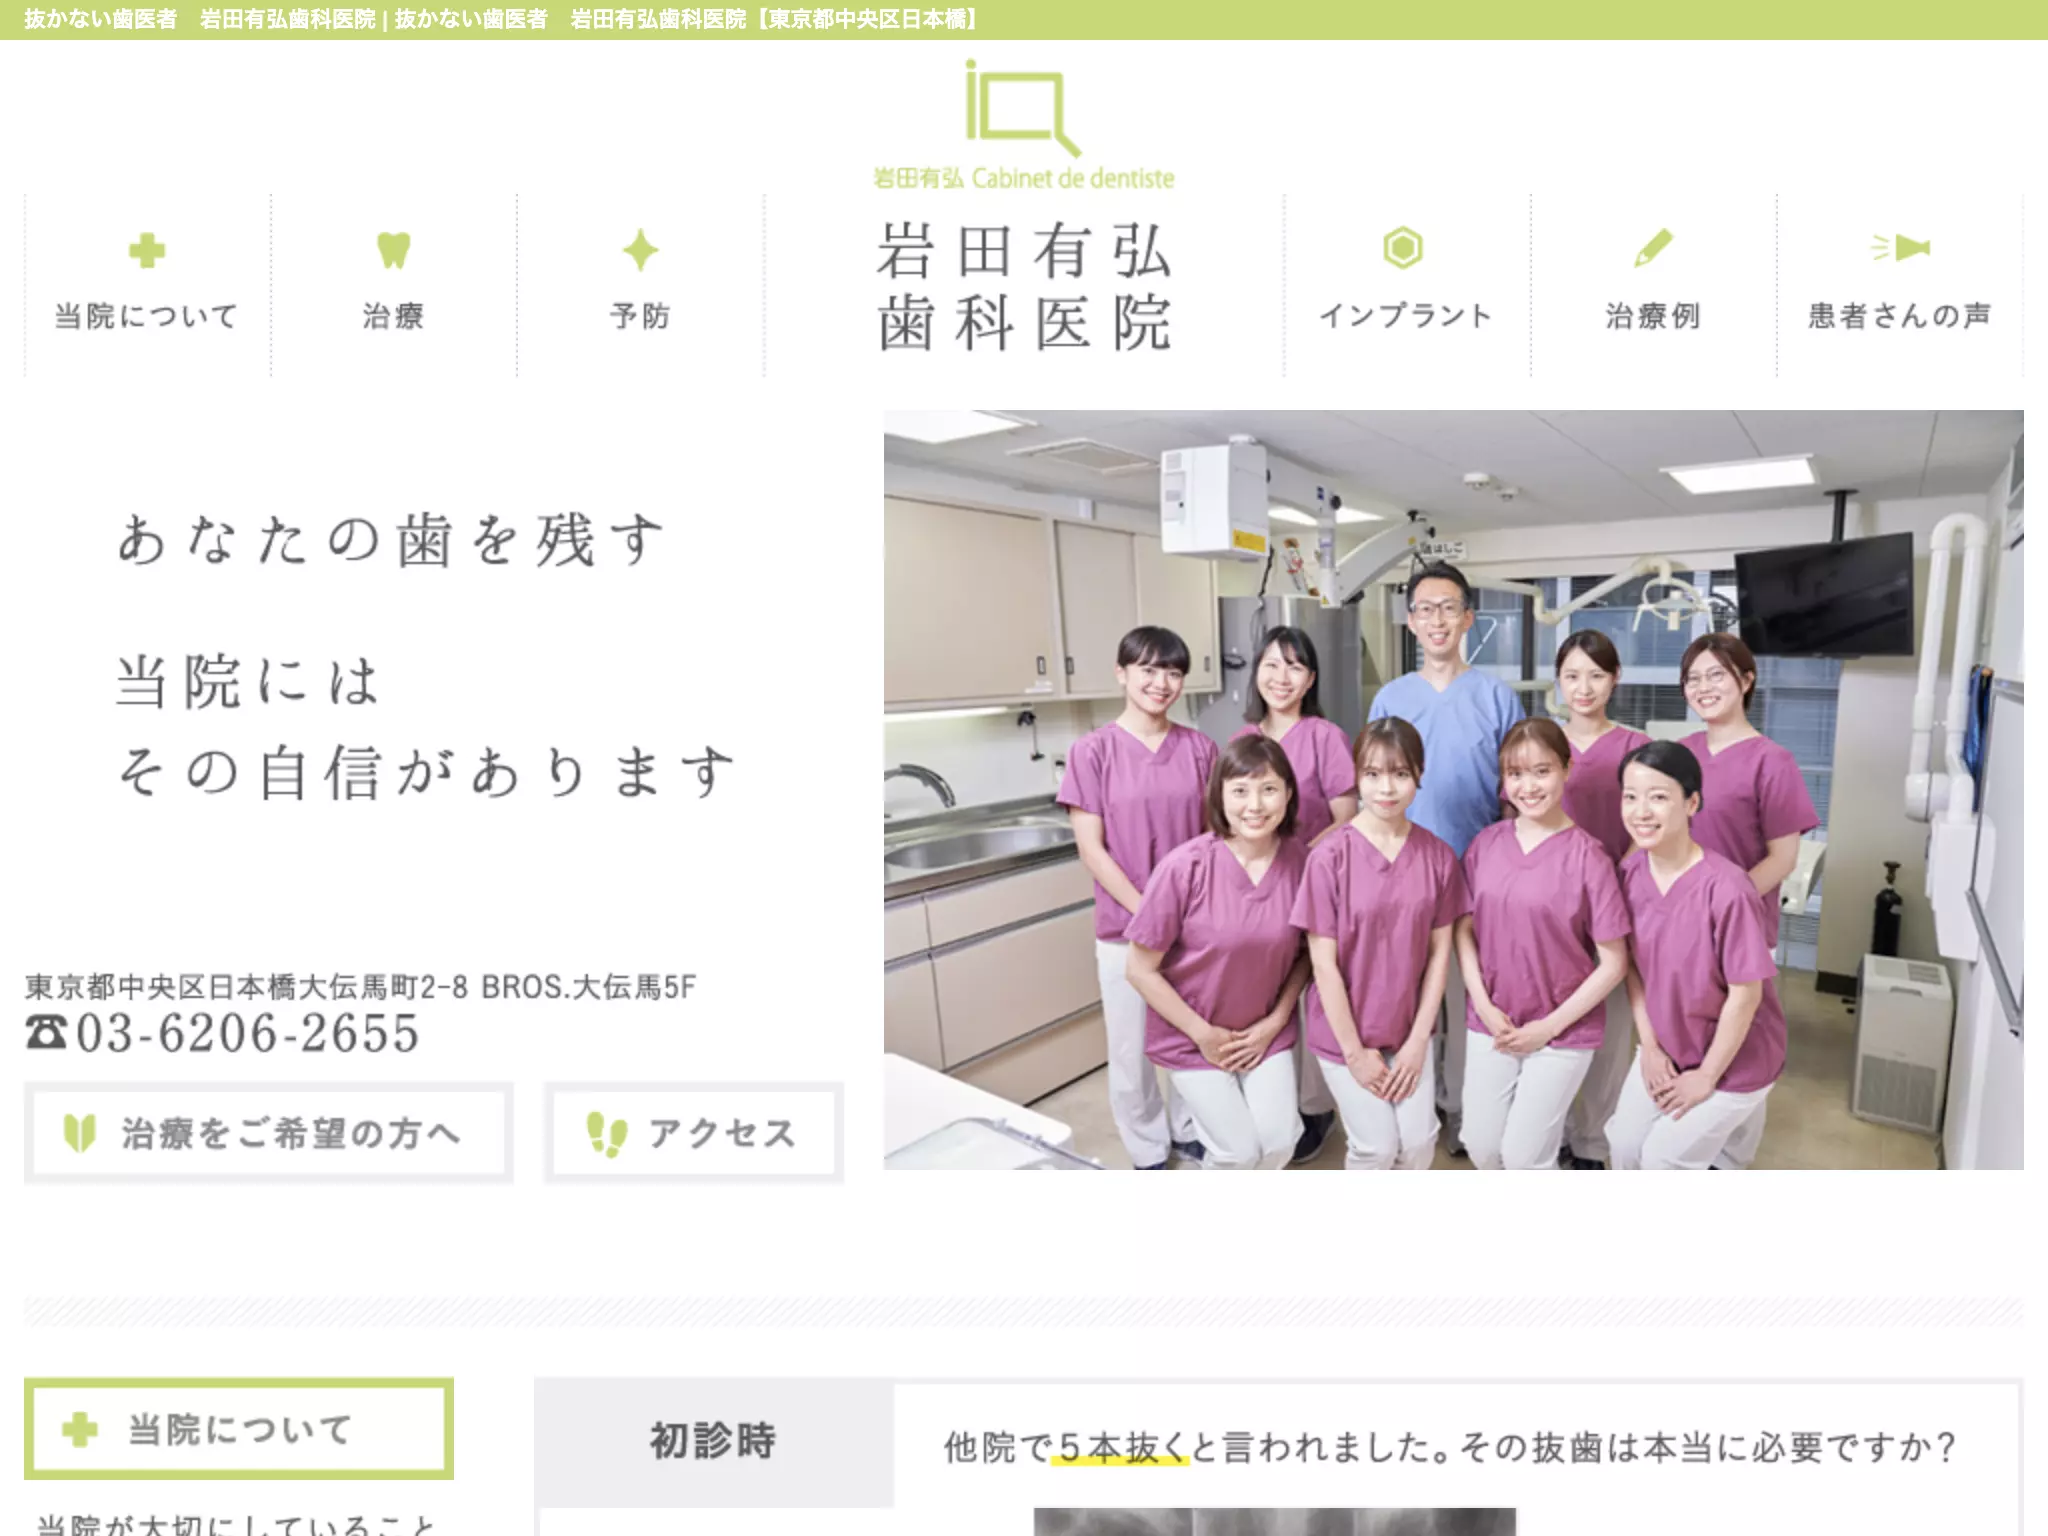Click the green plus icon in the sidebar 当院について box
The image size is (2048, 1536).
pos(80,1429)
